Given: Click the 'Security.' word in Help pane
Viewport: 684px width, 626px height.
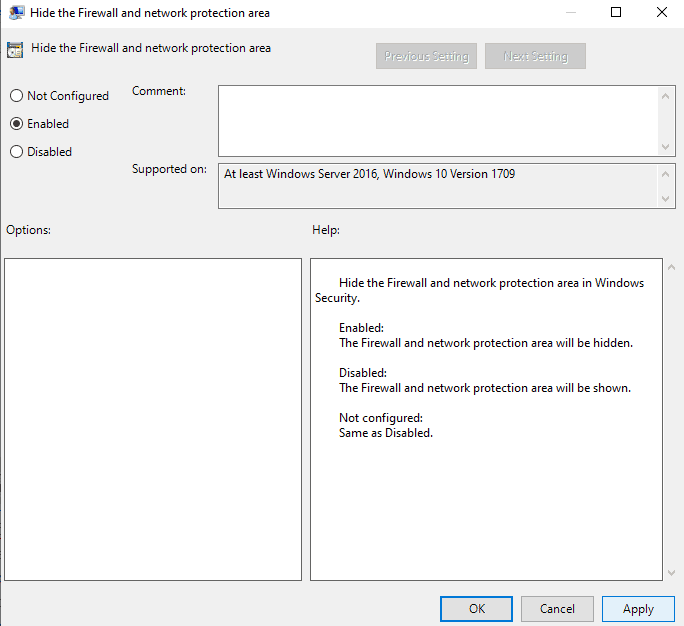Looking at the screenshot, I should [337, 298].
